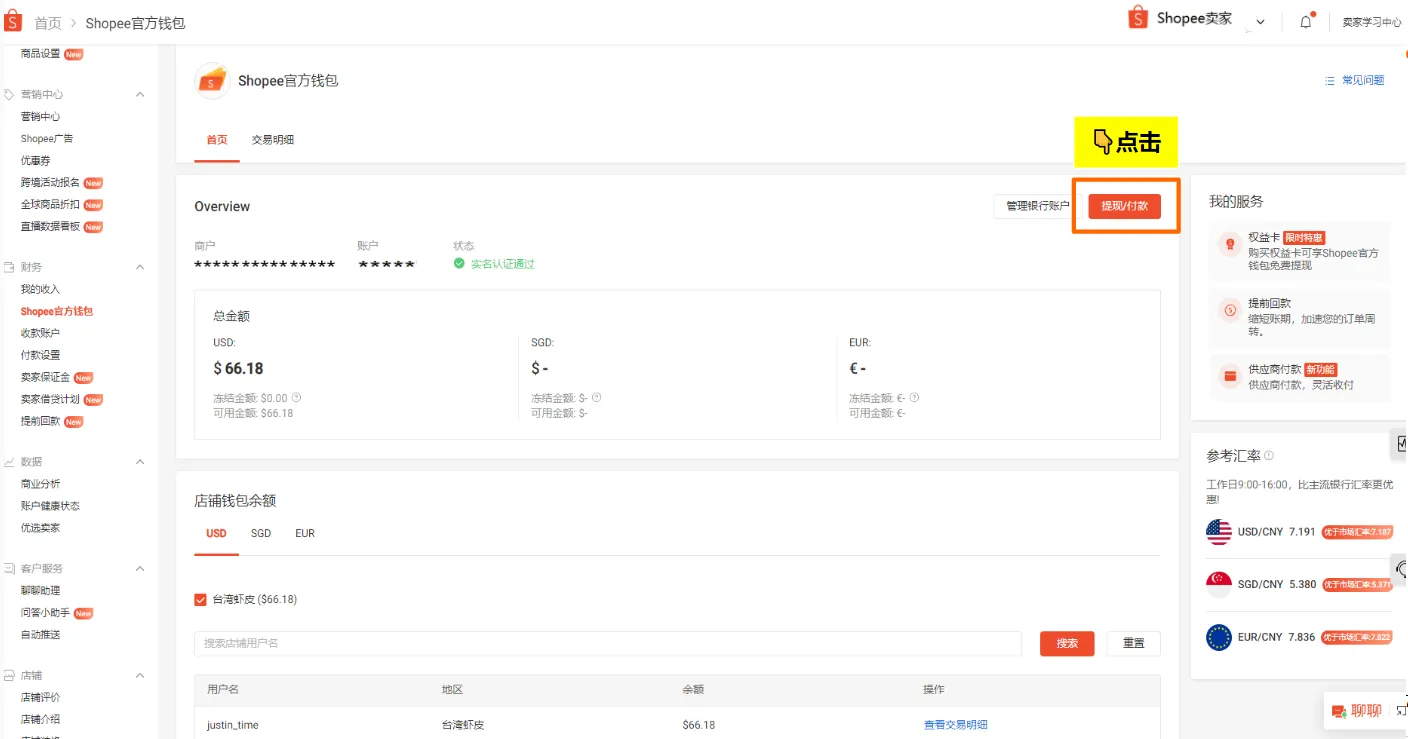Viewport: 1408px width, 739px height.
Task: Collapse the 营销中心 section in the sidebar
Action: [x=139, y=94]
